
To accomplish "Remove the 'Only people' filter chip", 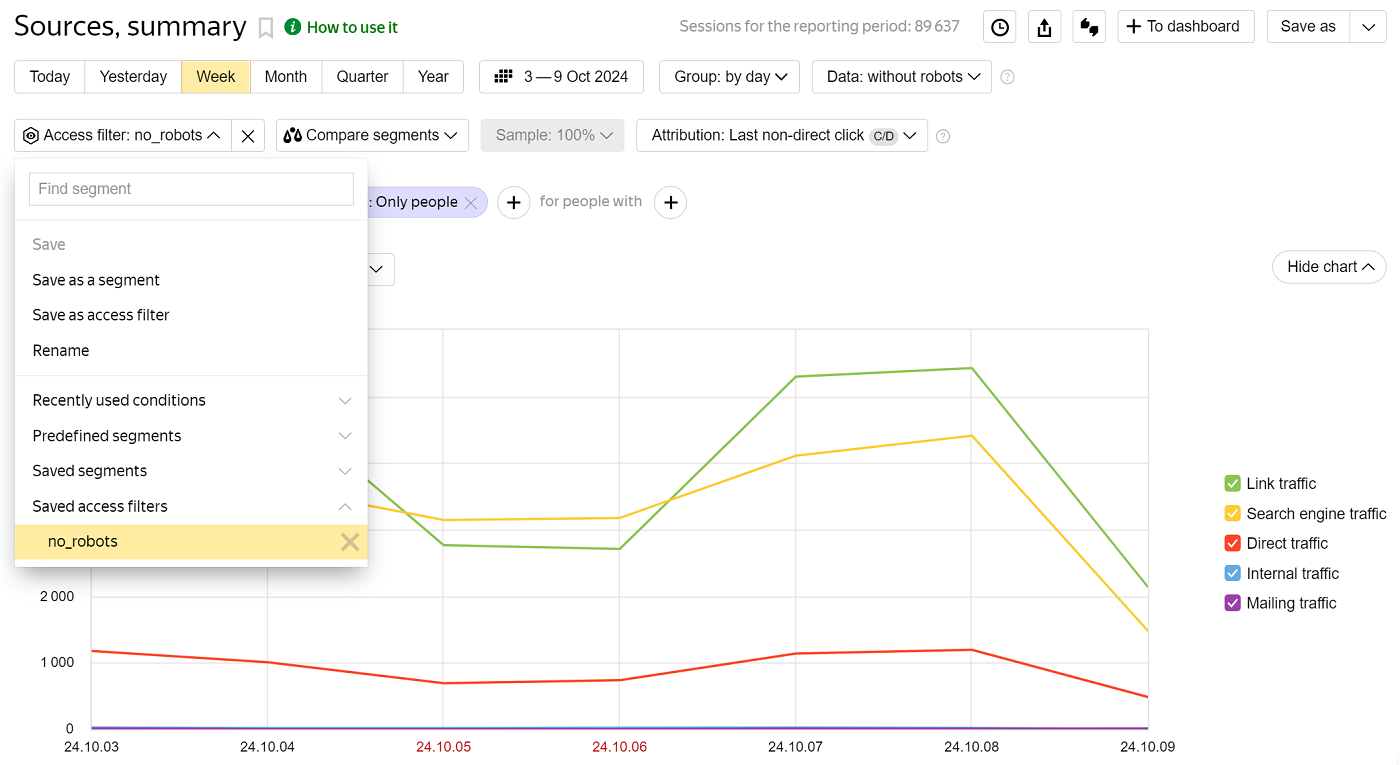I will [471, 203].
